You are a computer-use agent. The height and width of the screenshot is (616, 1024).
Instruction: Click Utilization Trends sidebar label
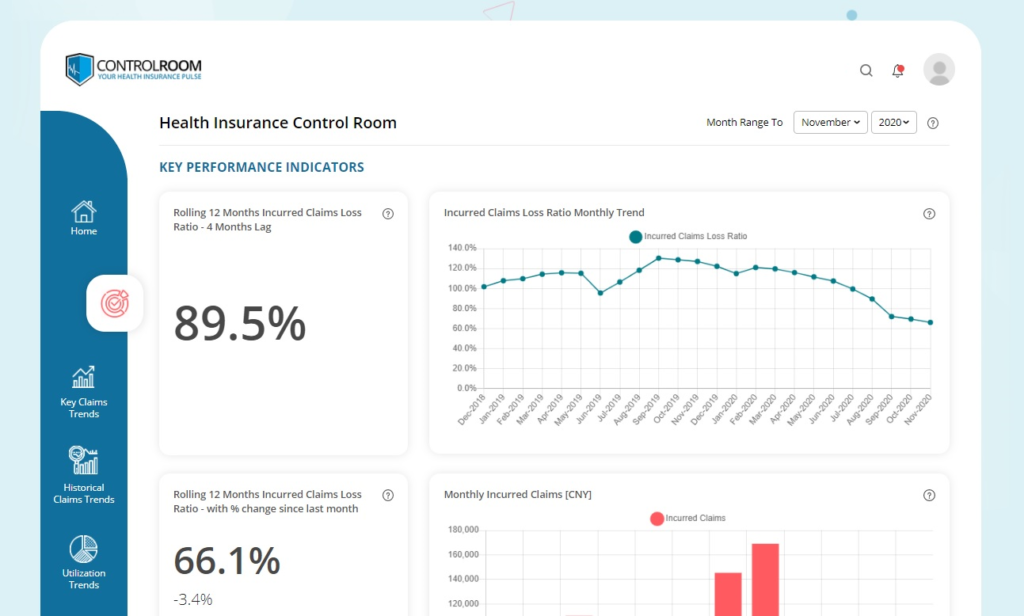[84, 579]
